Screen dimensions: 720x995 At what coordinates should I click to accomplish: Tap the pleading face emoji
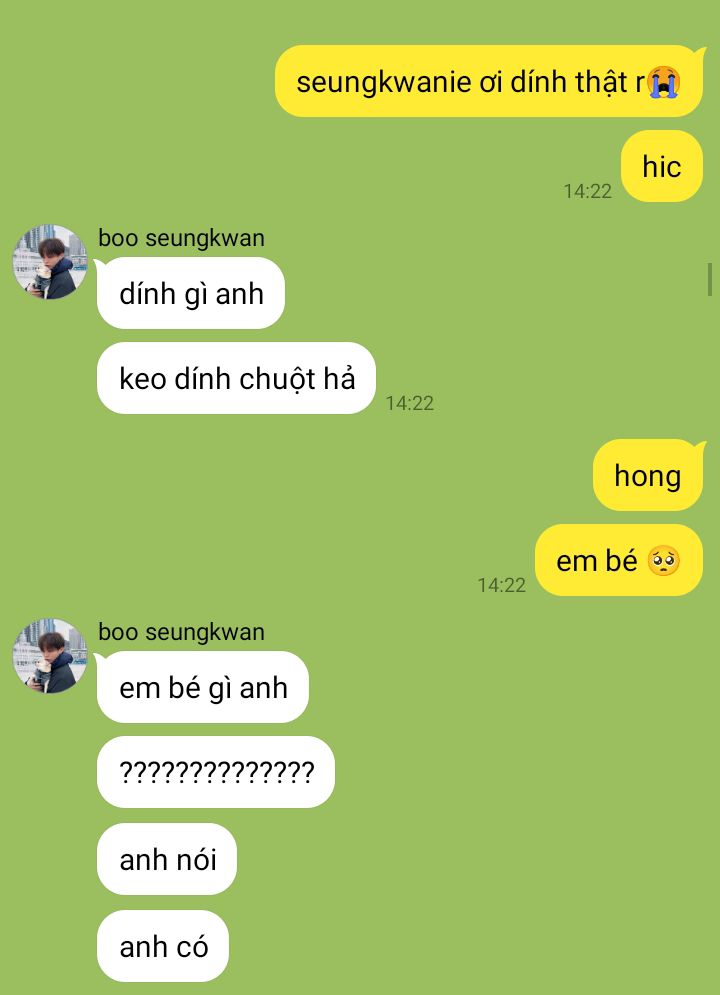pos(664,562)
